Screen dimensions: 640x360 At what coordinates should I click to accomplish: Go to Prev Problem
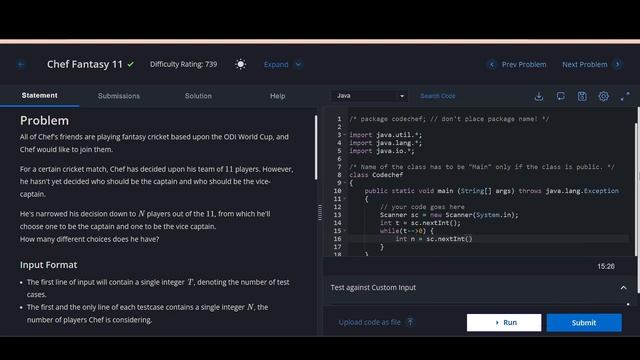524,64
